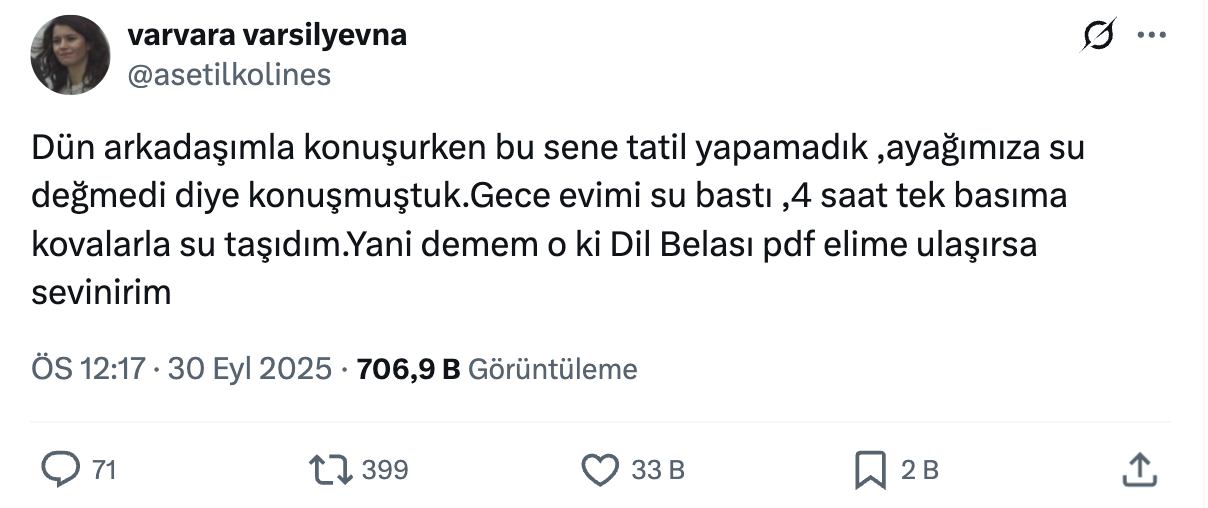Screen dimensions: 1208x508
Task: Click the repost count 399
Action: pyautogui.click(x=385, y=470)
